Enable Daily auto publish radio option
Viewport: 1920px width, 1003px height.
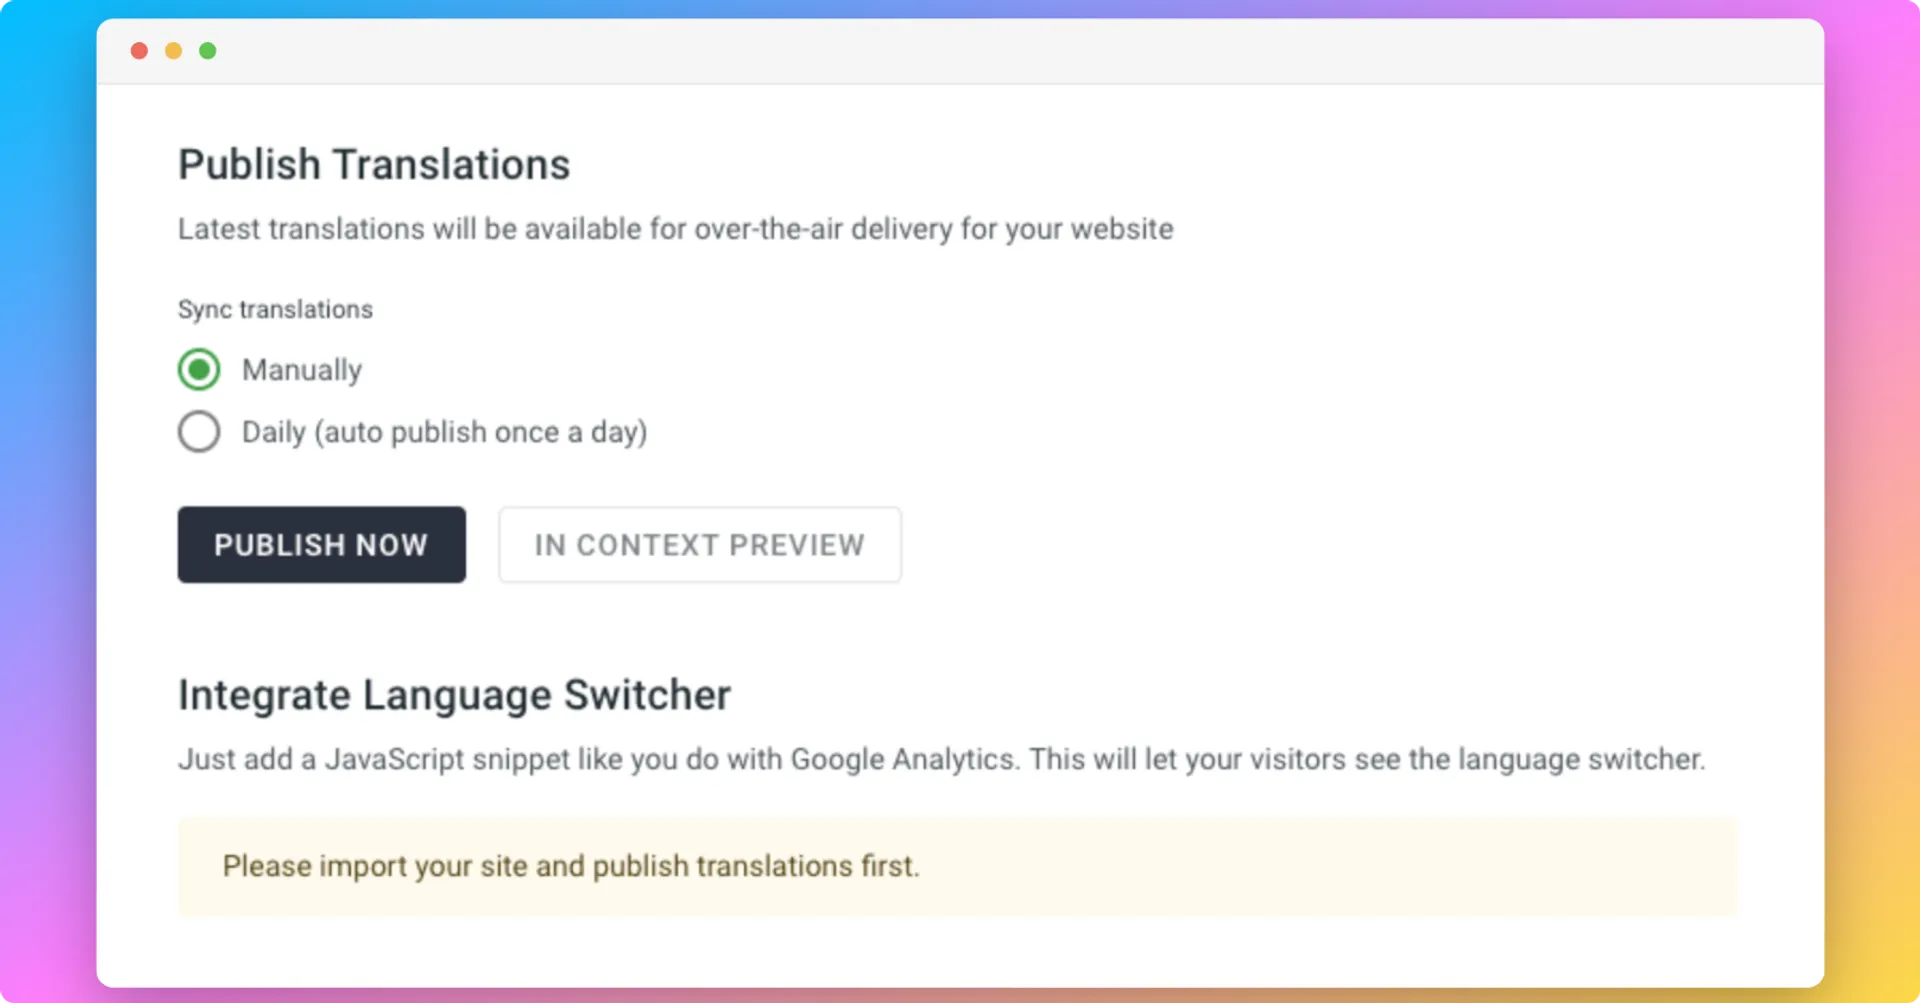click(199, 432)
